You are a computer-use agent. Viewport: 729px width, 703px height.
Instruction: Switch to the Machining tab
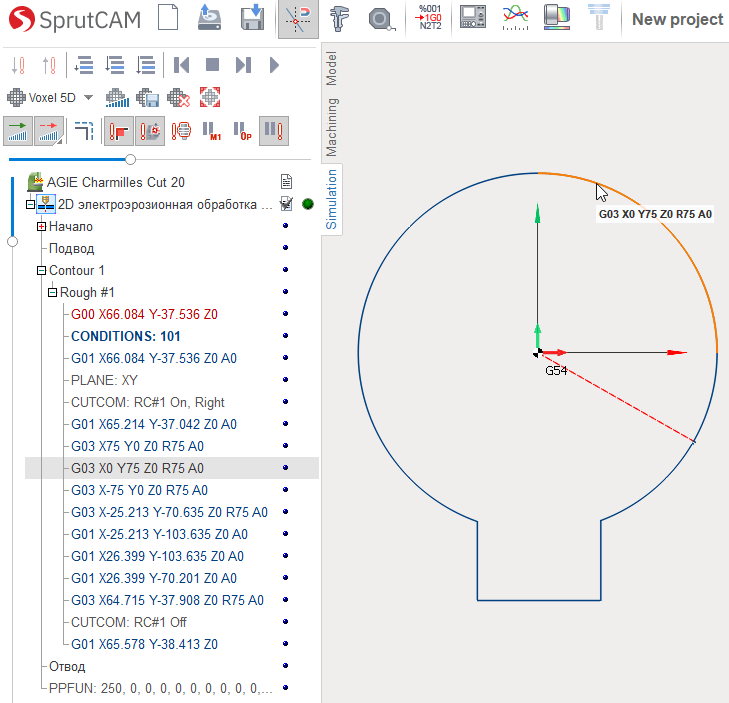point(331,127)
